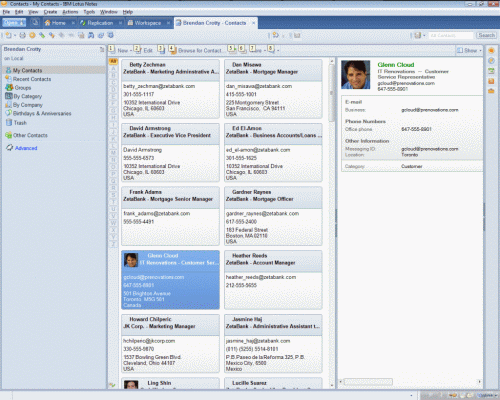The image size is (500, 400).
Task: Click the Search button
Action: pyautogui.click(x=486, y=35)
